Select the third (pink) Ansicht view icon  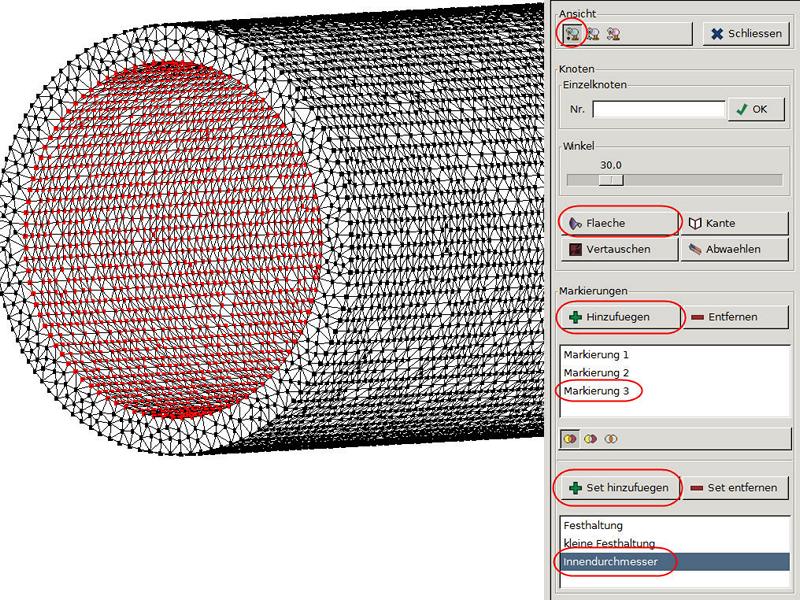pos(614,34)
